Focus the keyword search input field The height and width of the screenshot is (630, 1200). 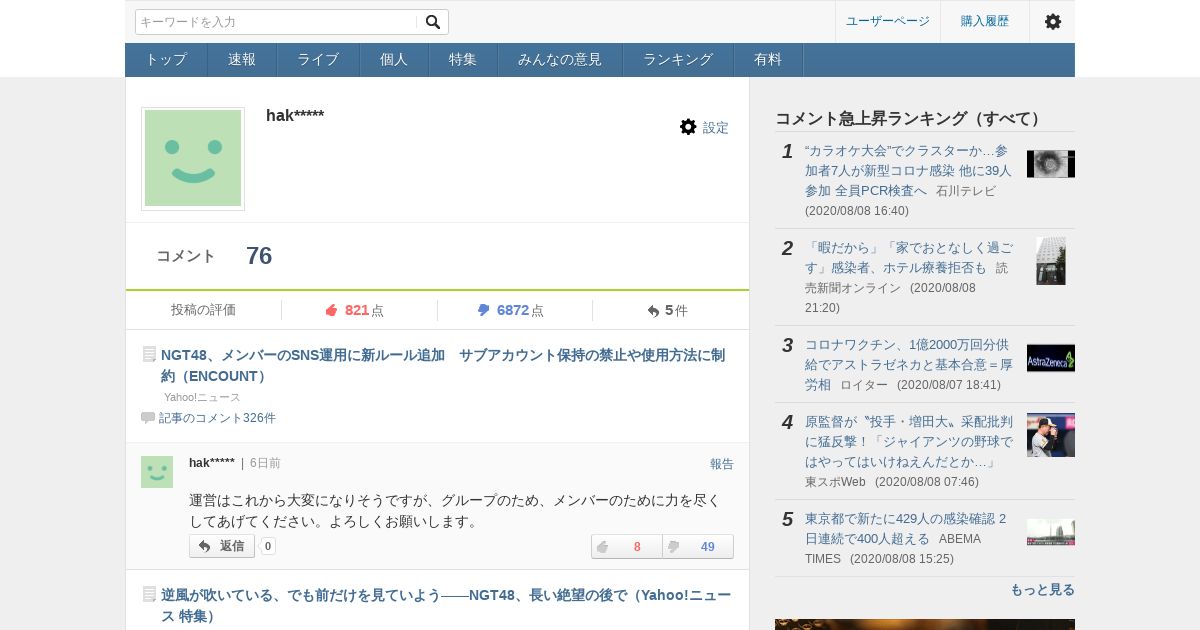277,22
